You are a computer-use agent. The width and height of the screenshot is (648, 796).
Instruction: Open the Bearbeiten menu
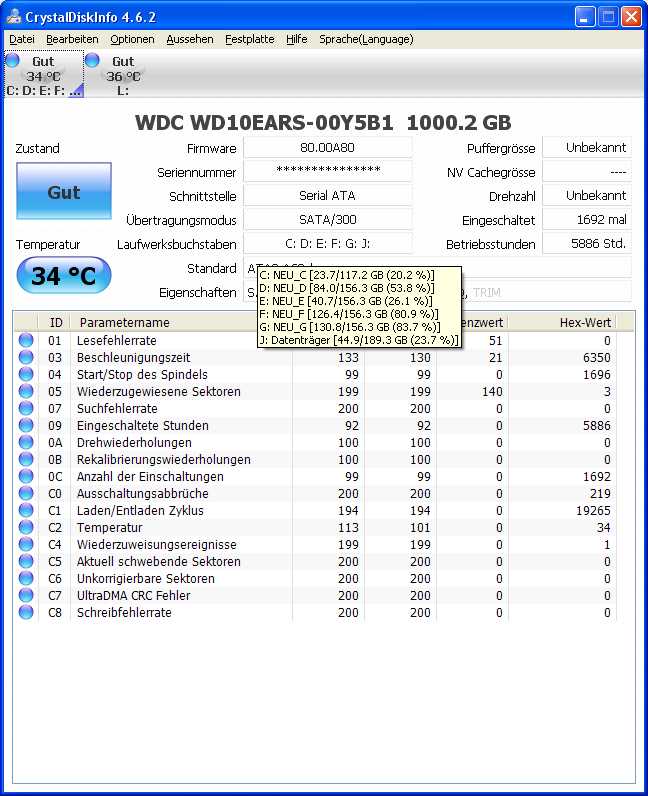click(x=72, y=39)
